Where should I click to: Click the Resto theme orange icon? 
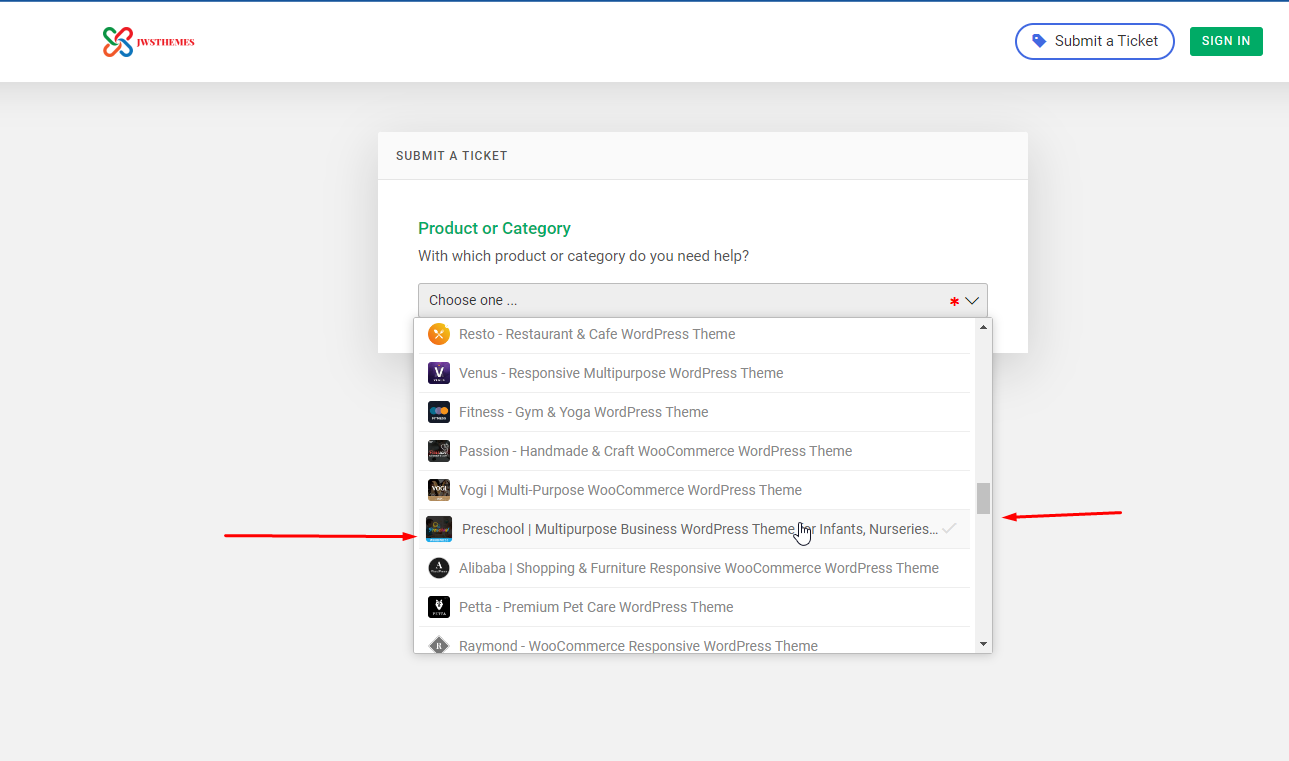(x=438, y=334)
